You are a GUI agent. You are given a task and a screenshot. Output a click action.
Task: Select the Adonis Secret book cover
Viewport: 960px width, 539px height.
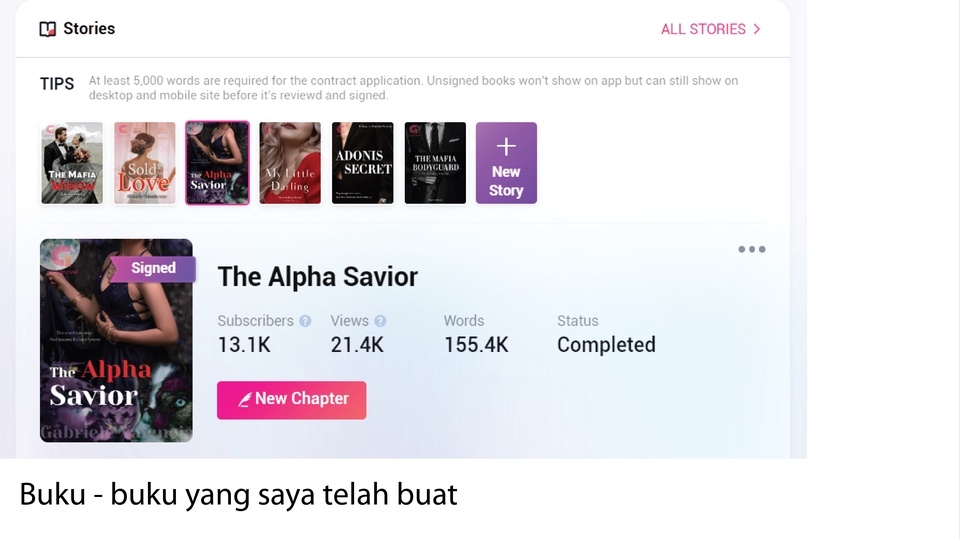[x=362, y=163]
